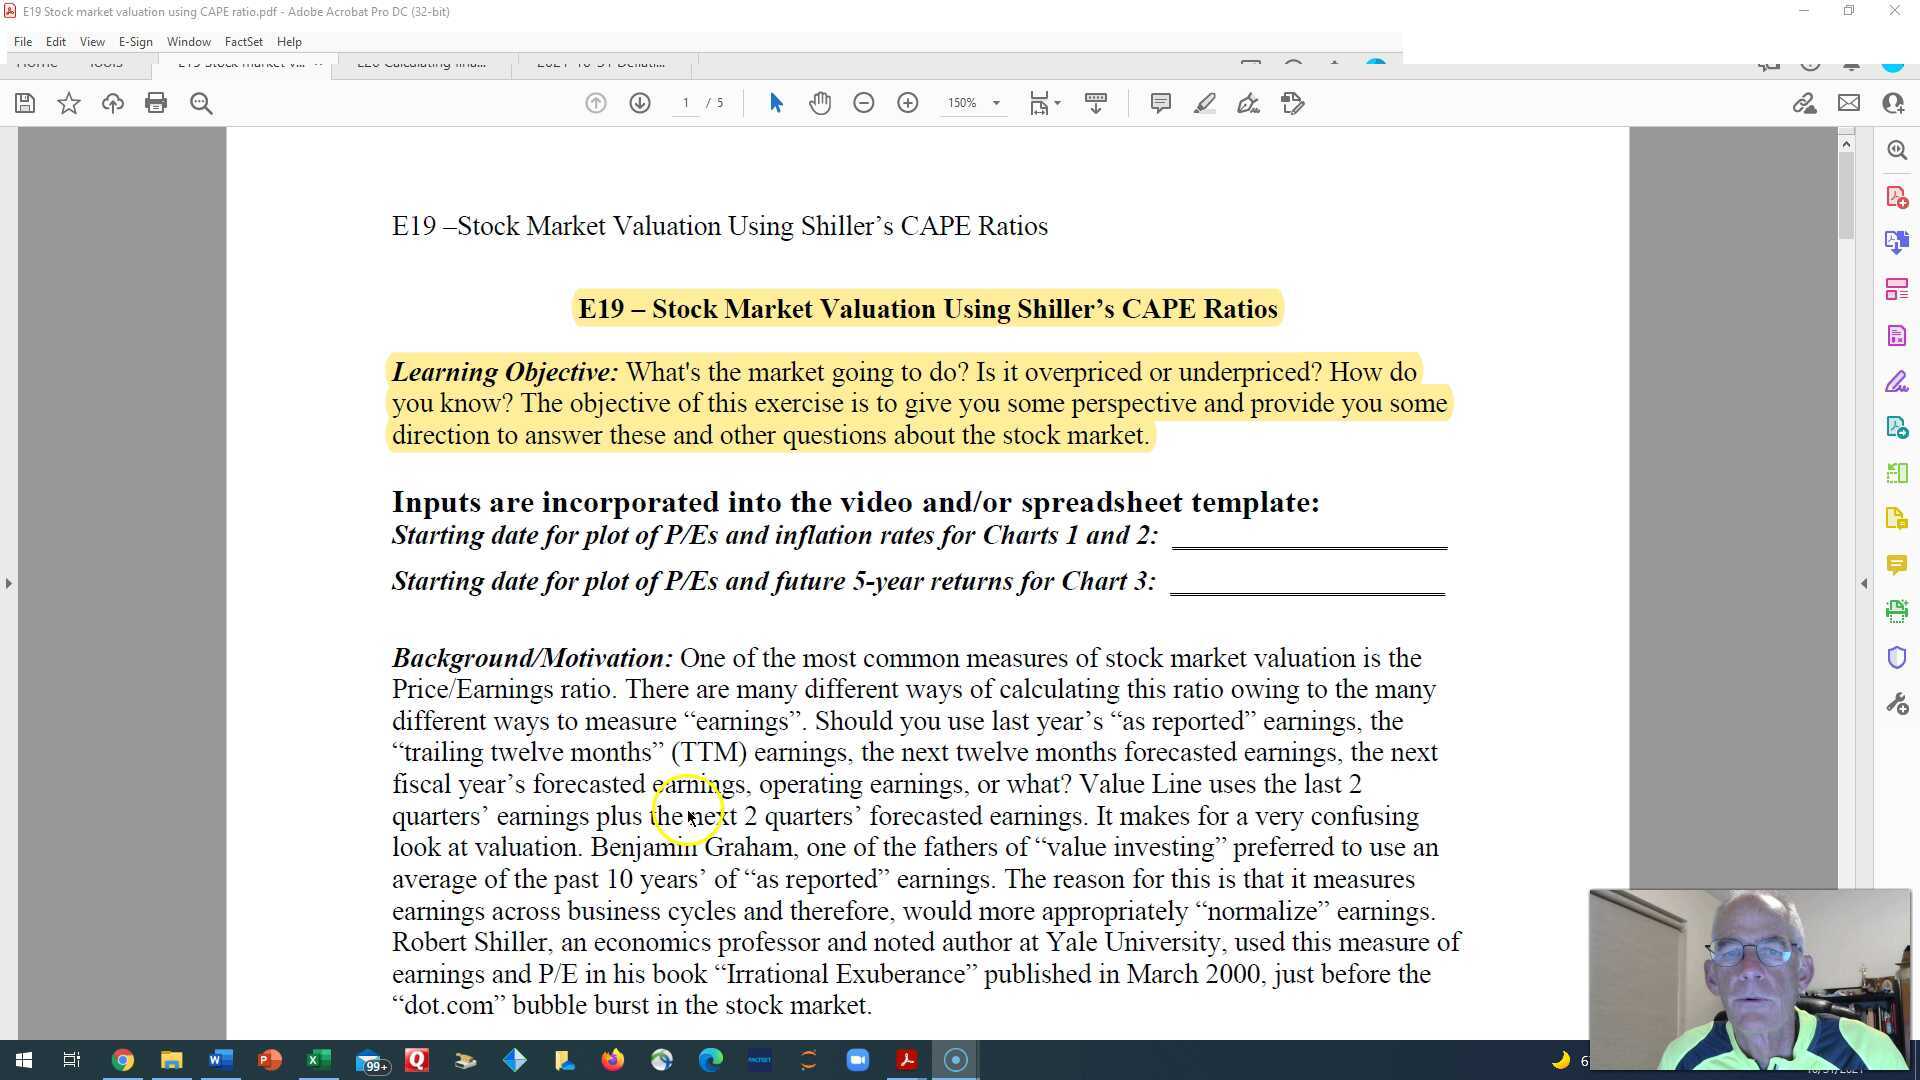Star this file as a favorite
Image resolution: width=1920 pixels, height=1080 pixels.
[x=69, y=103]
